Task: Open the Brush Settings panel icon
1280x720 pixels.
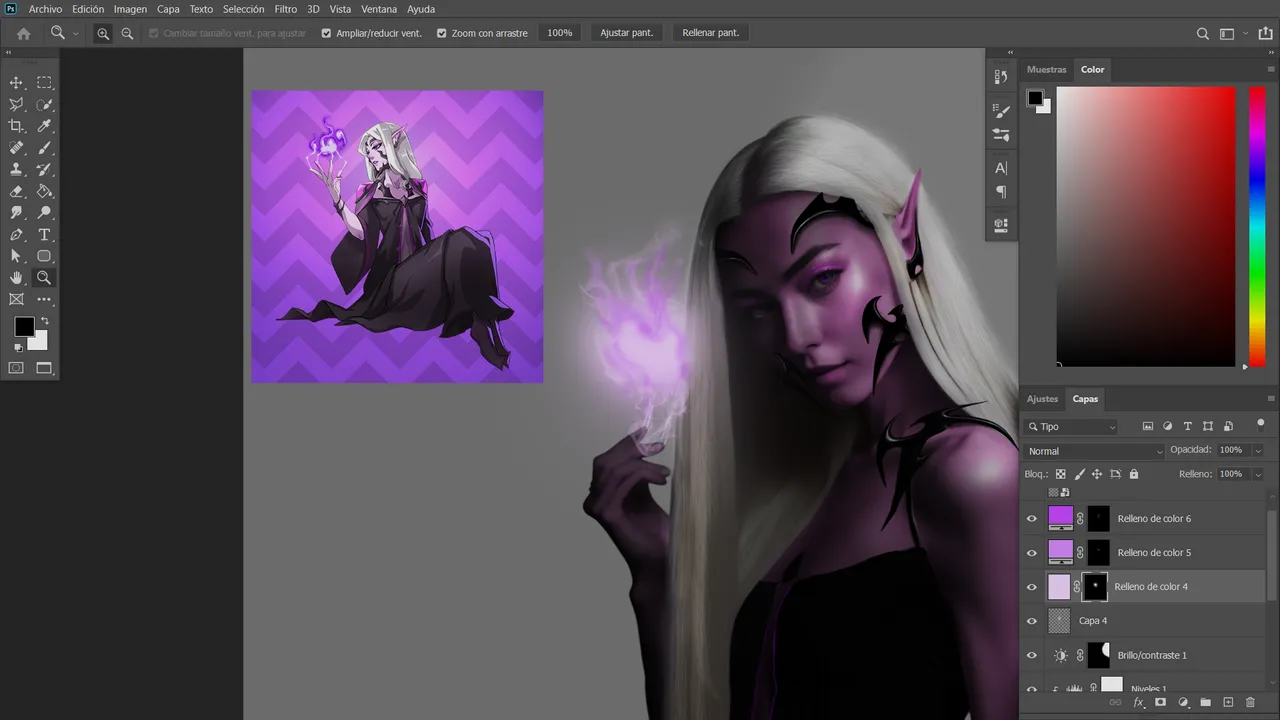Action: (1001, 112)
